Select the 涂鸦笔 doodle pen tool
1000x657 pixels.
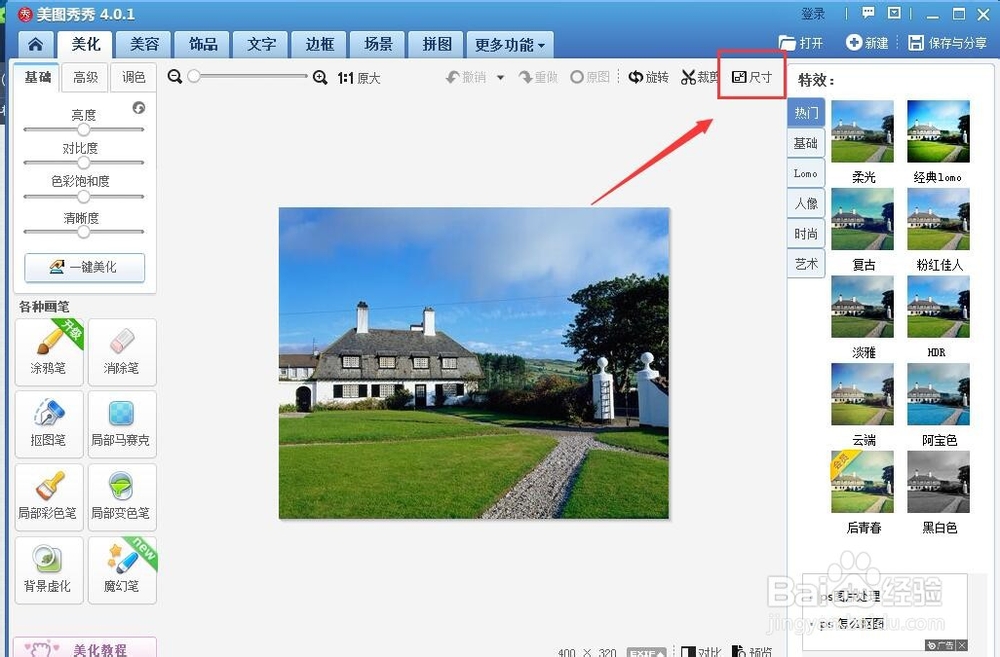pyautogui.click(x=49, y=352)
